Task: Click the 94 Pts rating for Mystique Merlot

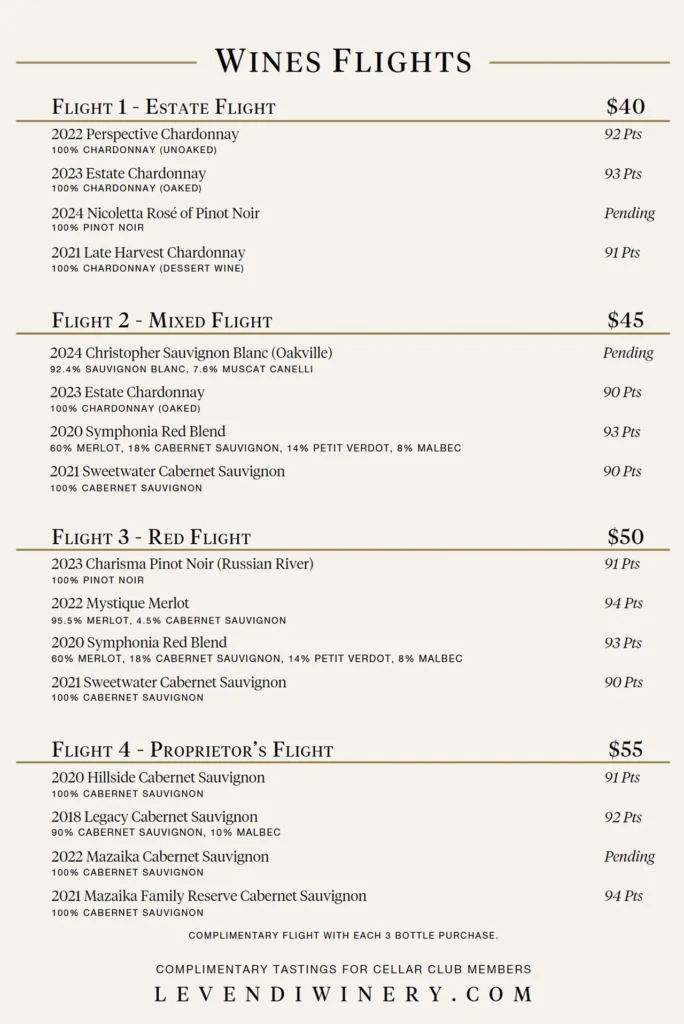Action: click(622, 604)
